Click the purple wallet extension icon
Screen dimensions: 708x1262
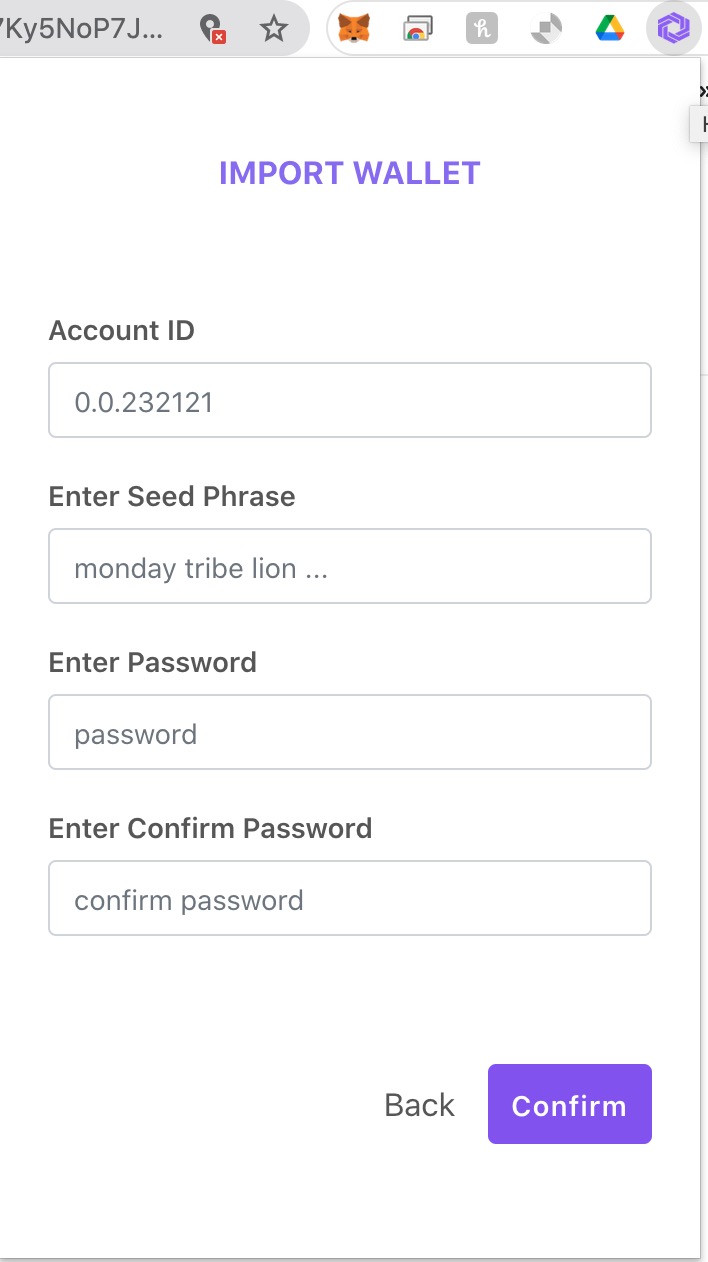673,29
